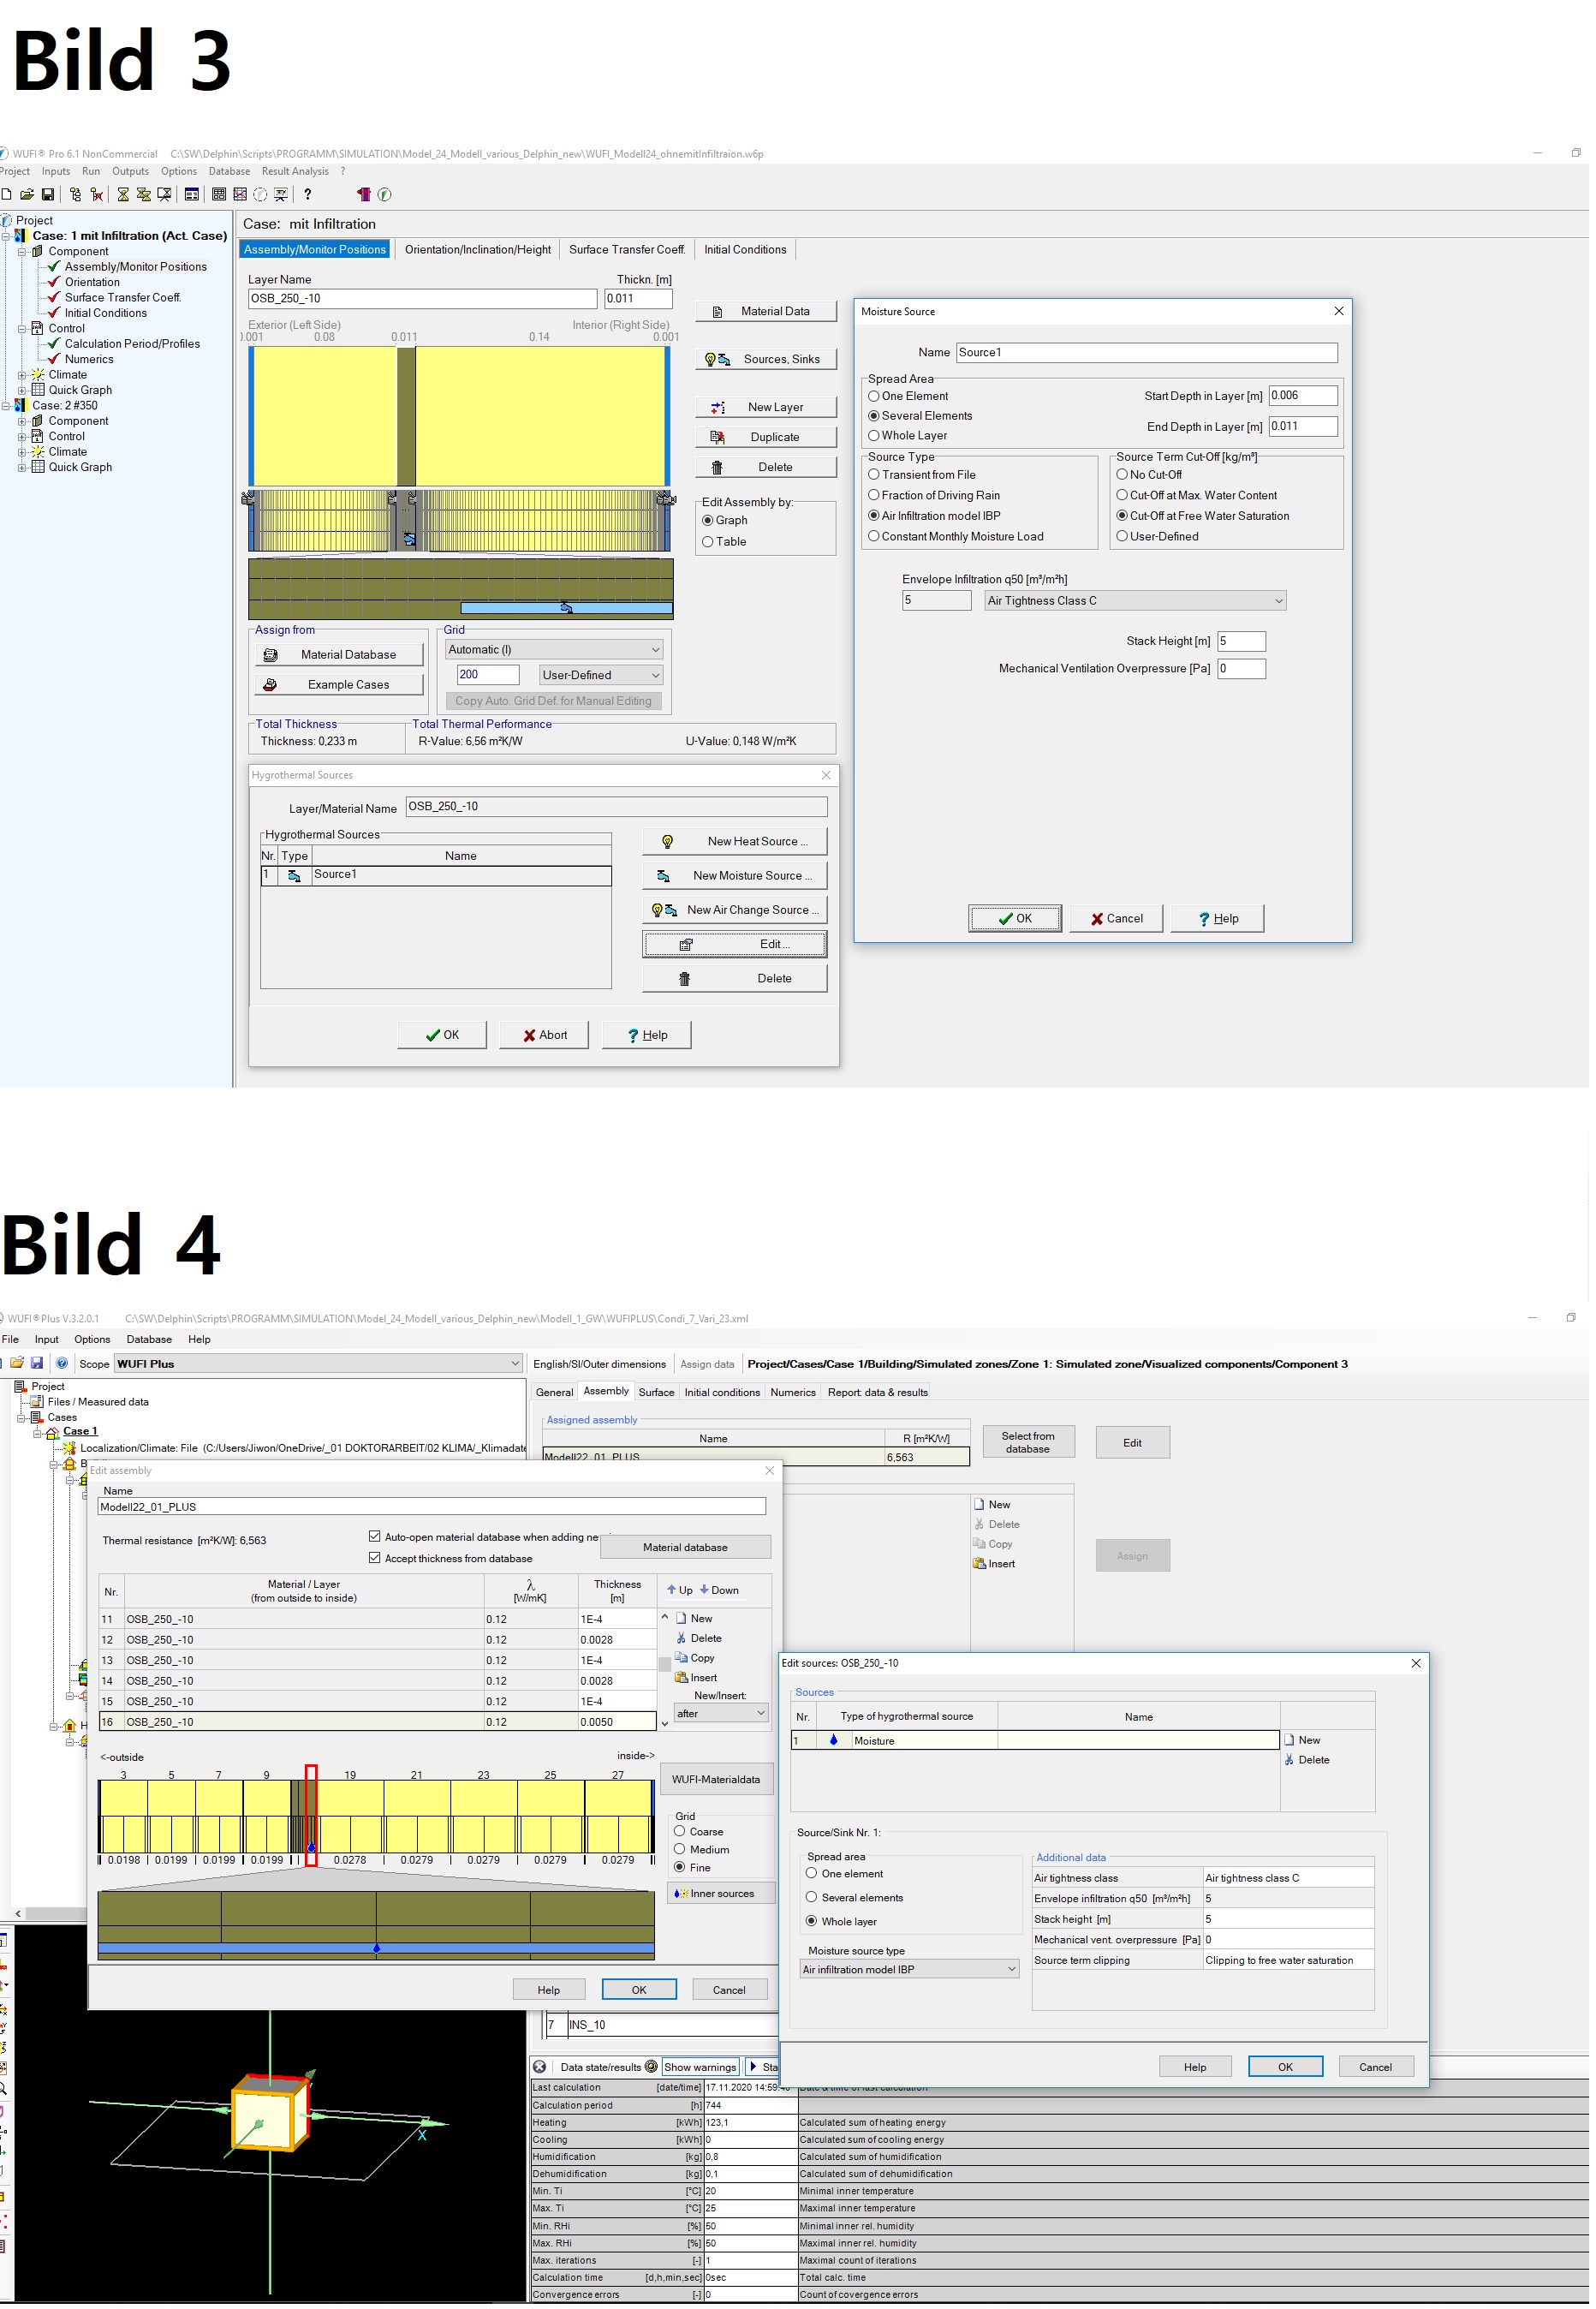The image size is (1596, 2309).
Task: Click the dark OSB layer in the WUFI Pro assembly graph
Action: (407, 417)
